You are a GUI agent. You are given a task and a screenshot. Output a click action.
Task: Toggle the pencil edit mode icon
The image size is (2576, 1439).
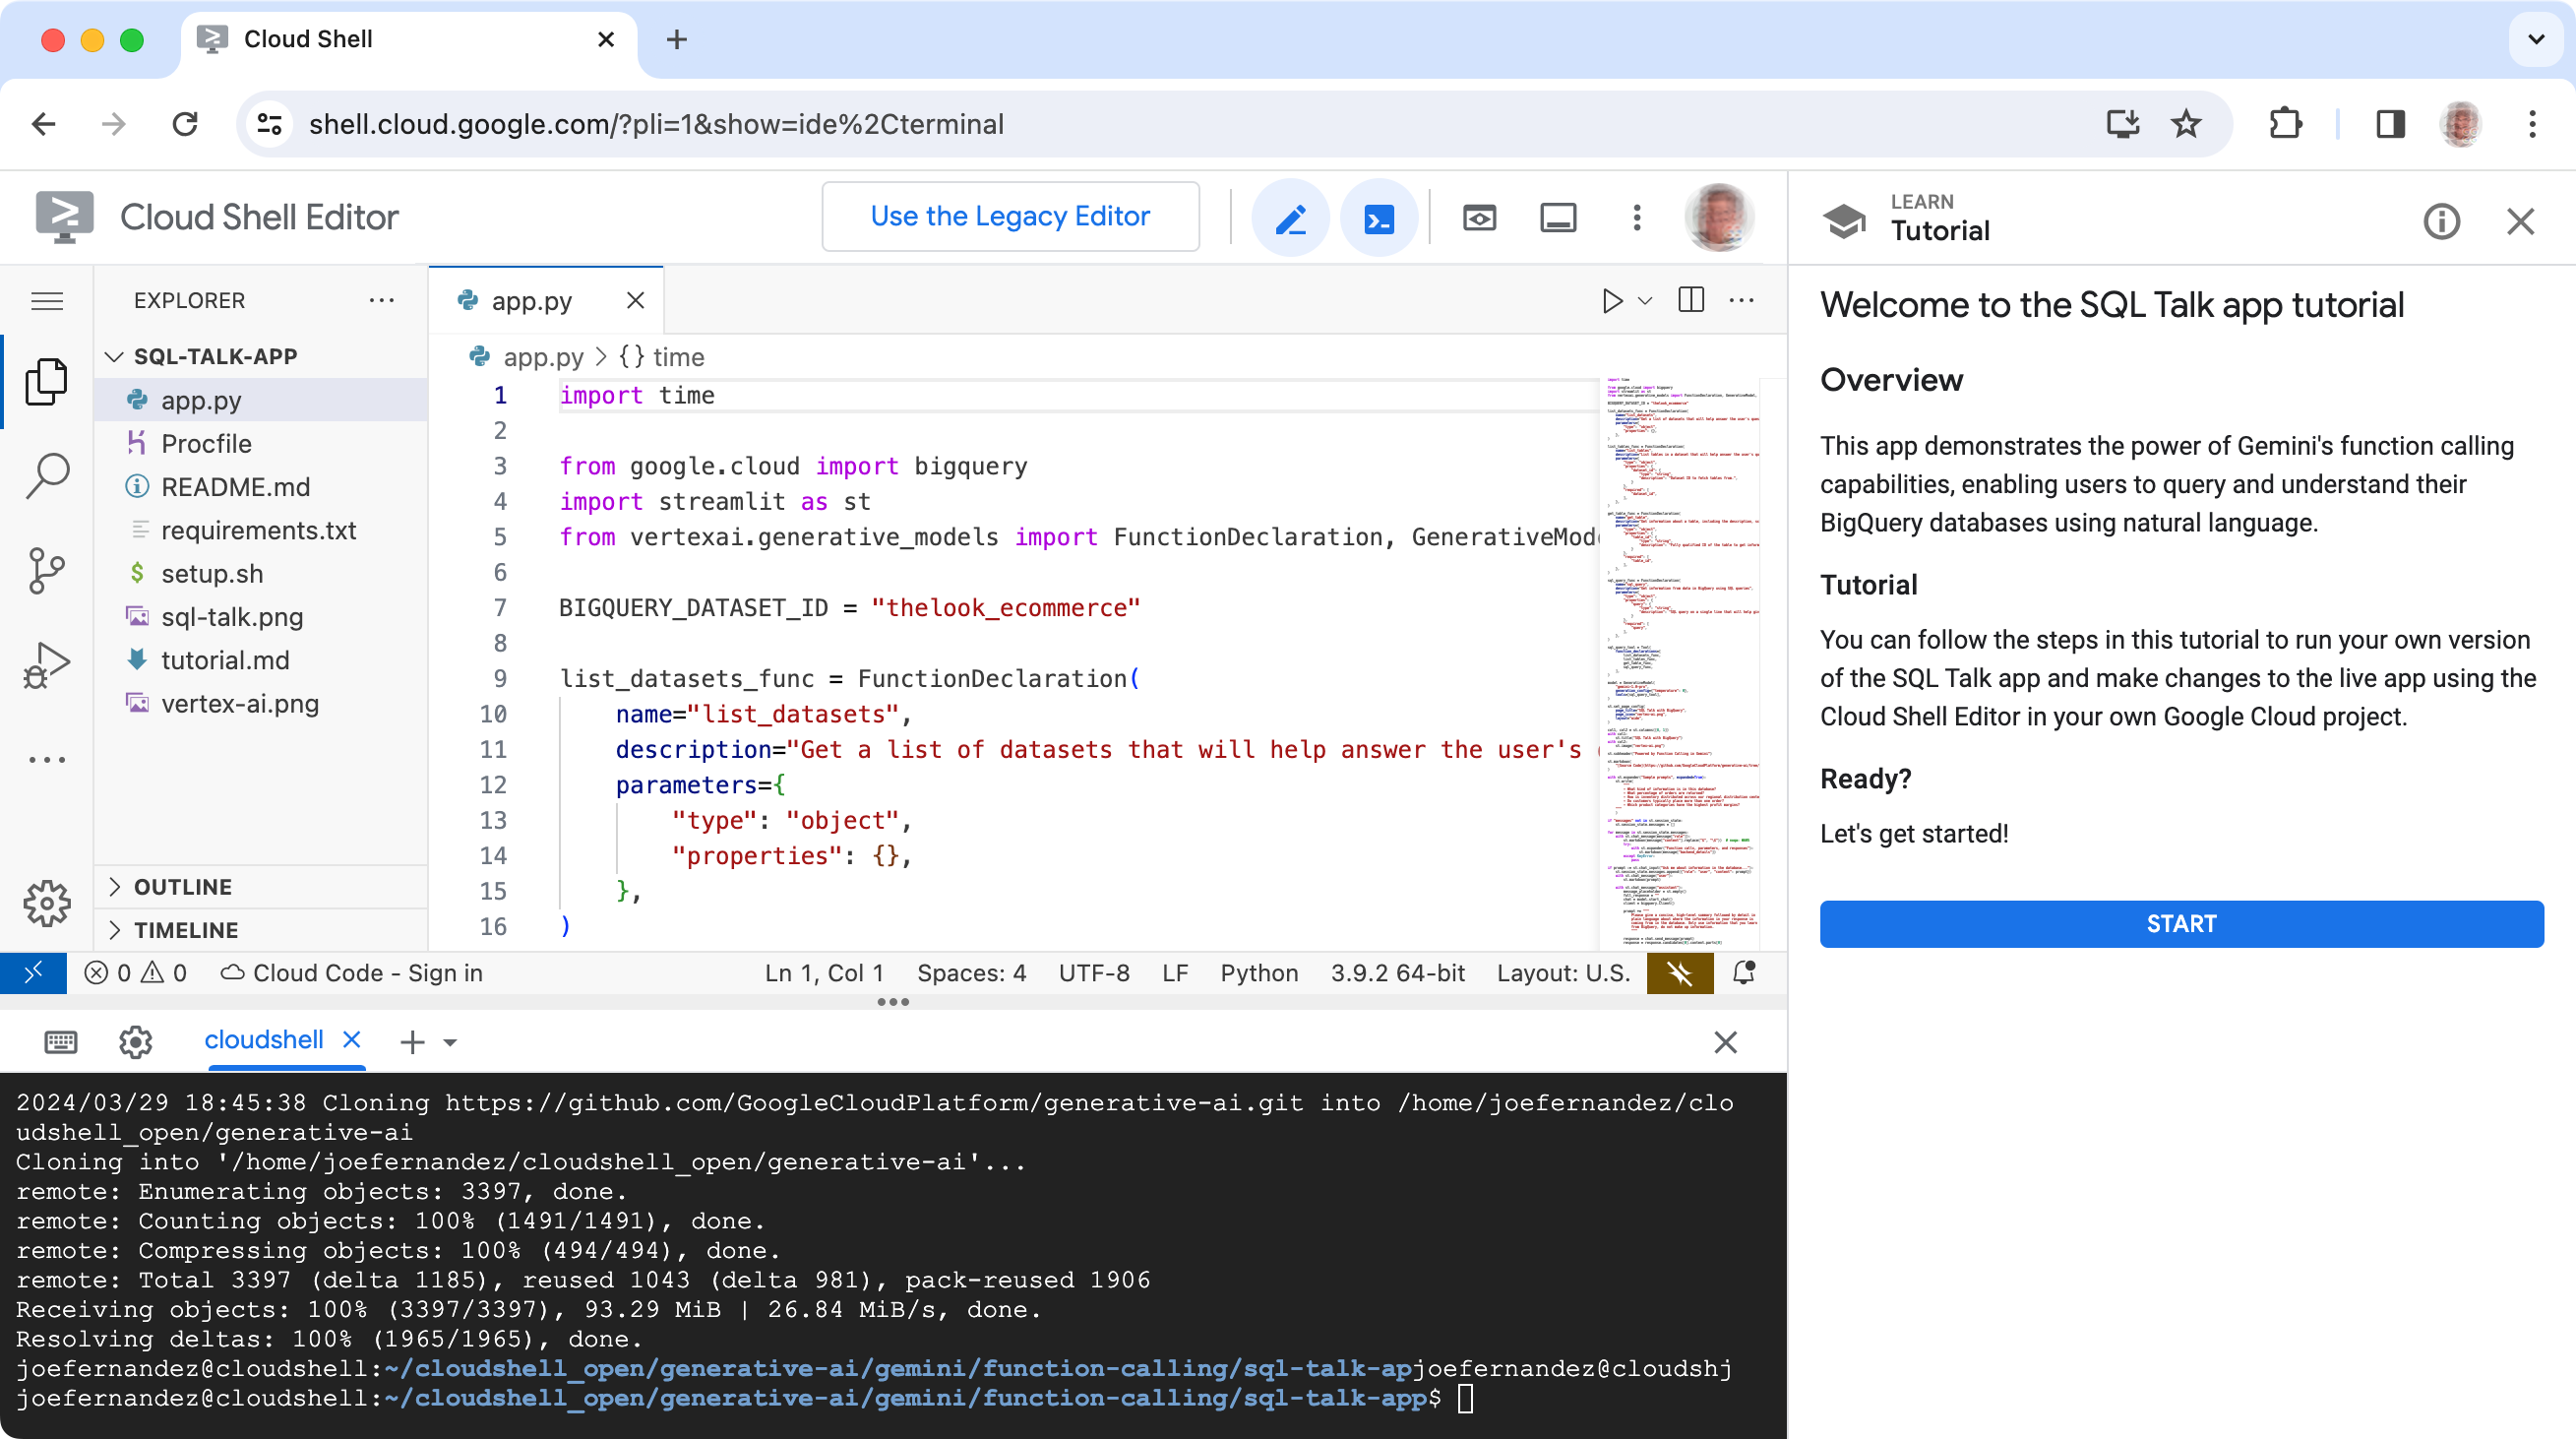[1292, 216]
